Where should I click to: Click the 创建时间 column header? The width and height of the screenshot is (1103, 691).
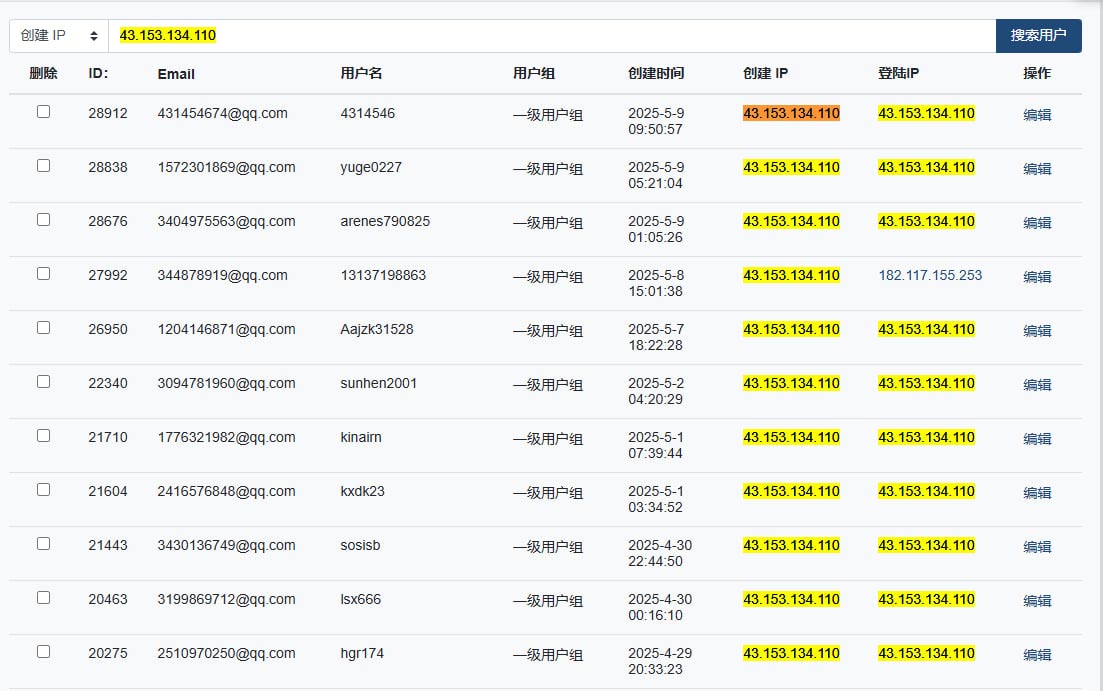pos(656,73)
